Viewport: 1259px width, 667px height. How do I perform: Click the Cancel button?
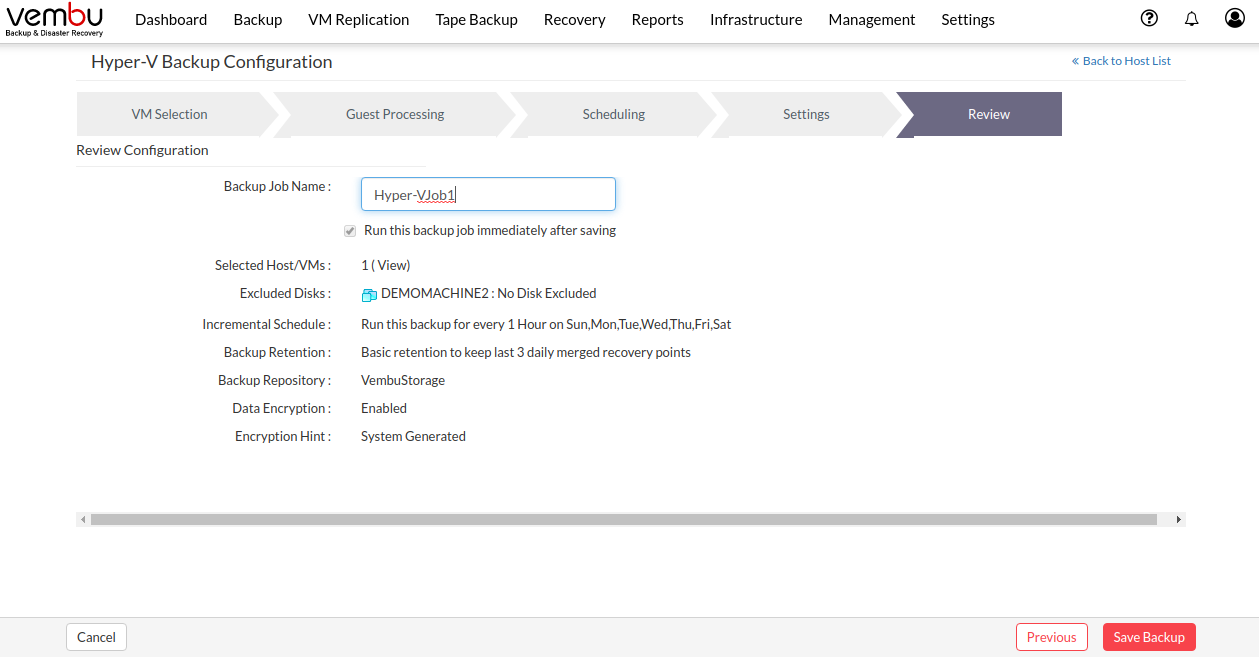tap(97, 637)
